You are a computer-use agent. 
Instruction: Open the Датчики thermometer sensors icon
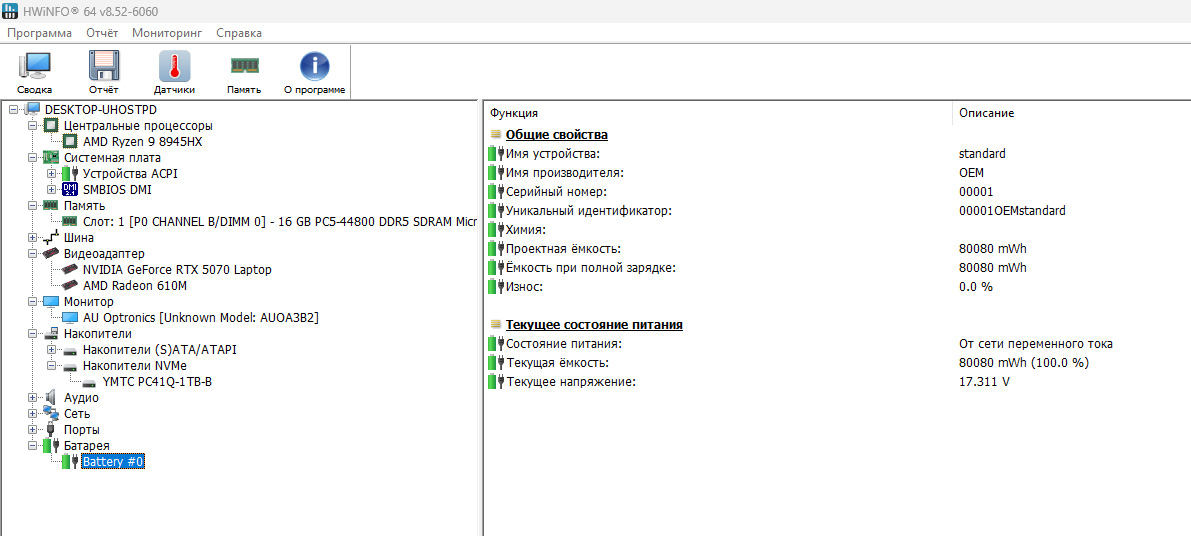(174, 73)
